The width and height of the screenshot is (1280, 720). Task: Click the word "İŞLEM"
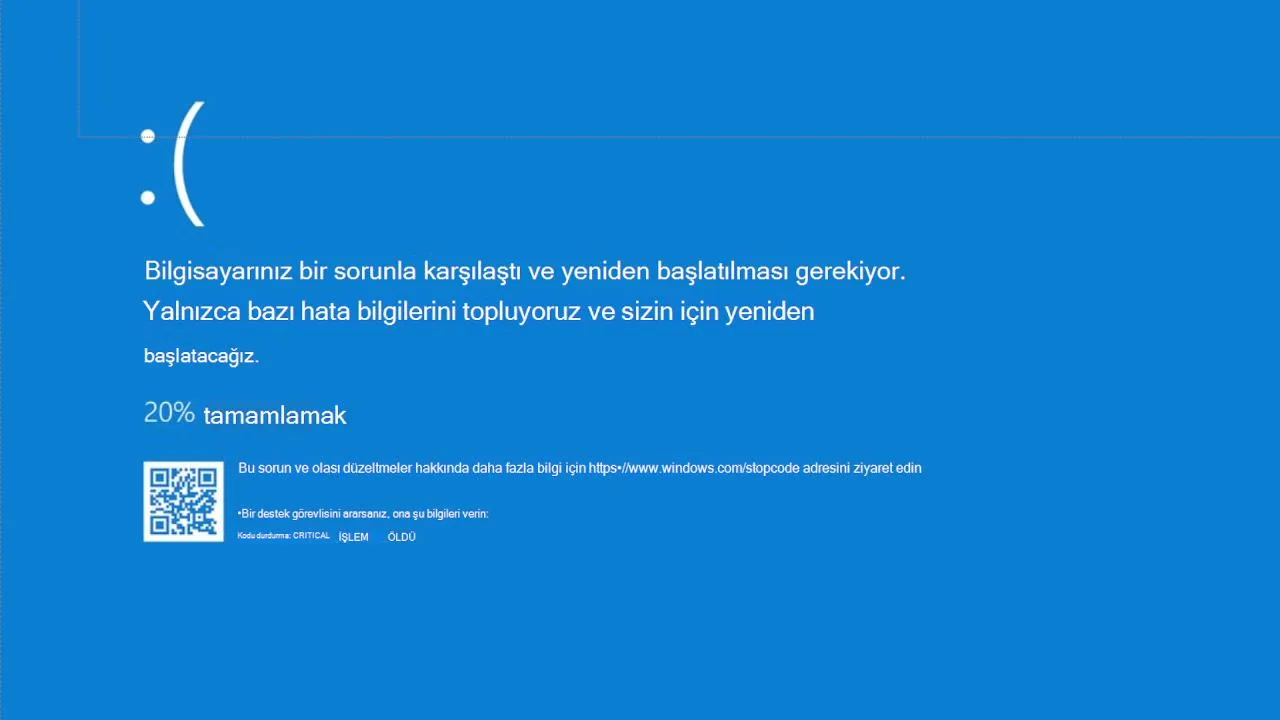353,537
